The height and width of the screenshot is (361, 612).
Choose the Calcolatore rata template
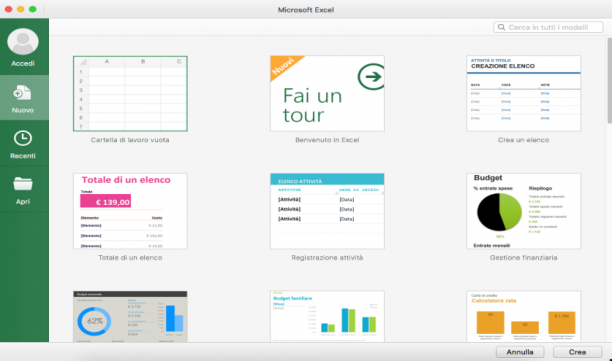point(523,317)
